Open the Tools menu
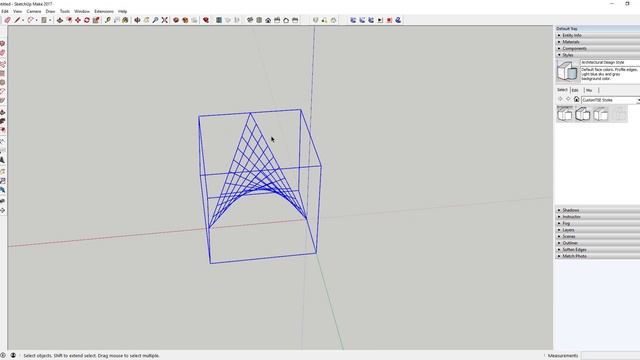Image resolution: width=640 pixels, height=360 pixels. [x=65, y=11]
